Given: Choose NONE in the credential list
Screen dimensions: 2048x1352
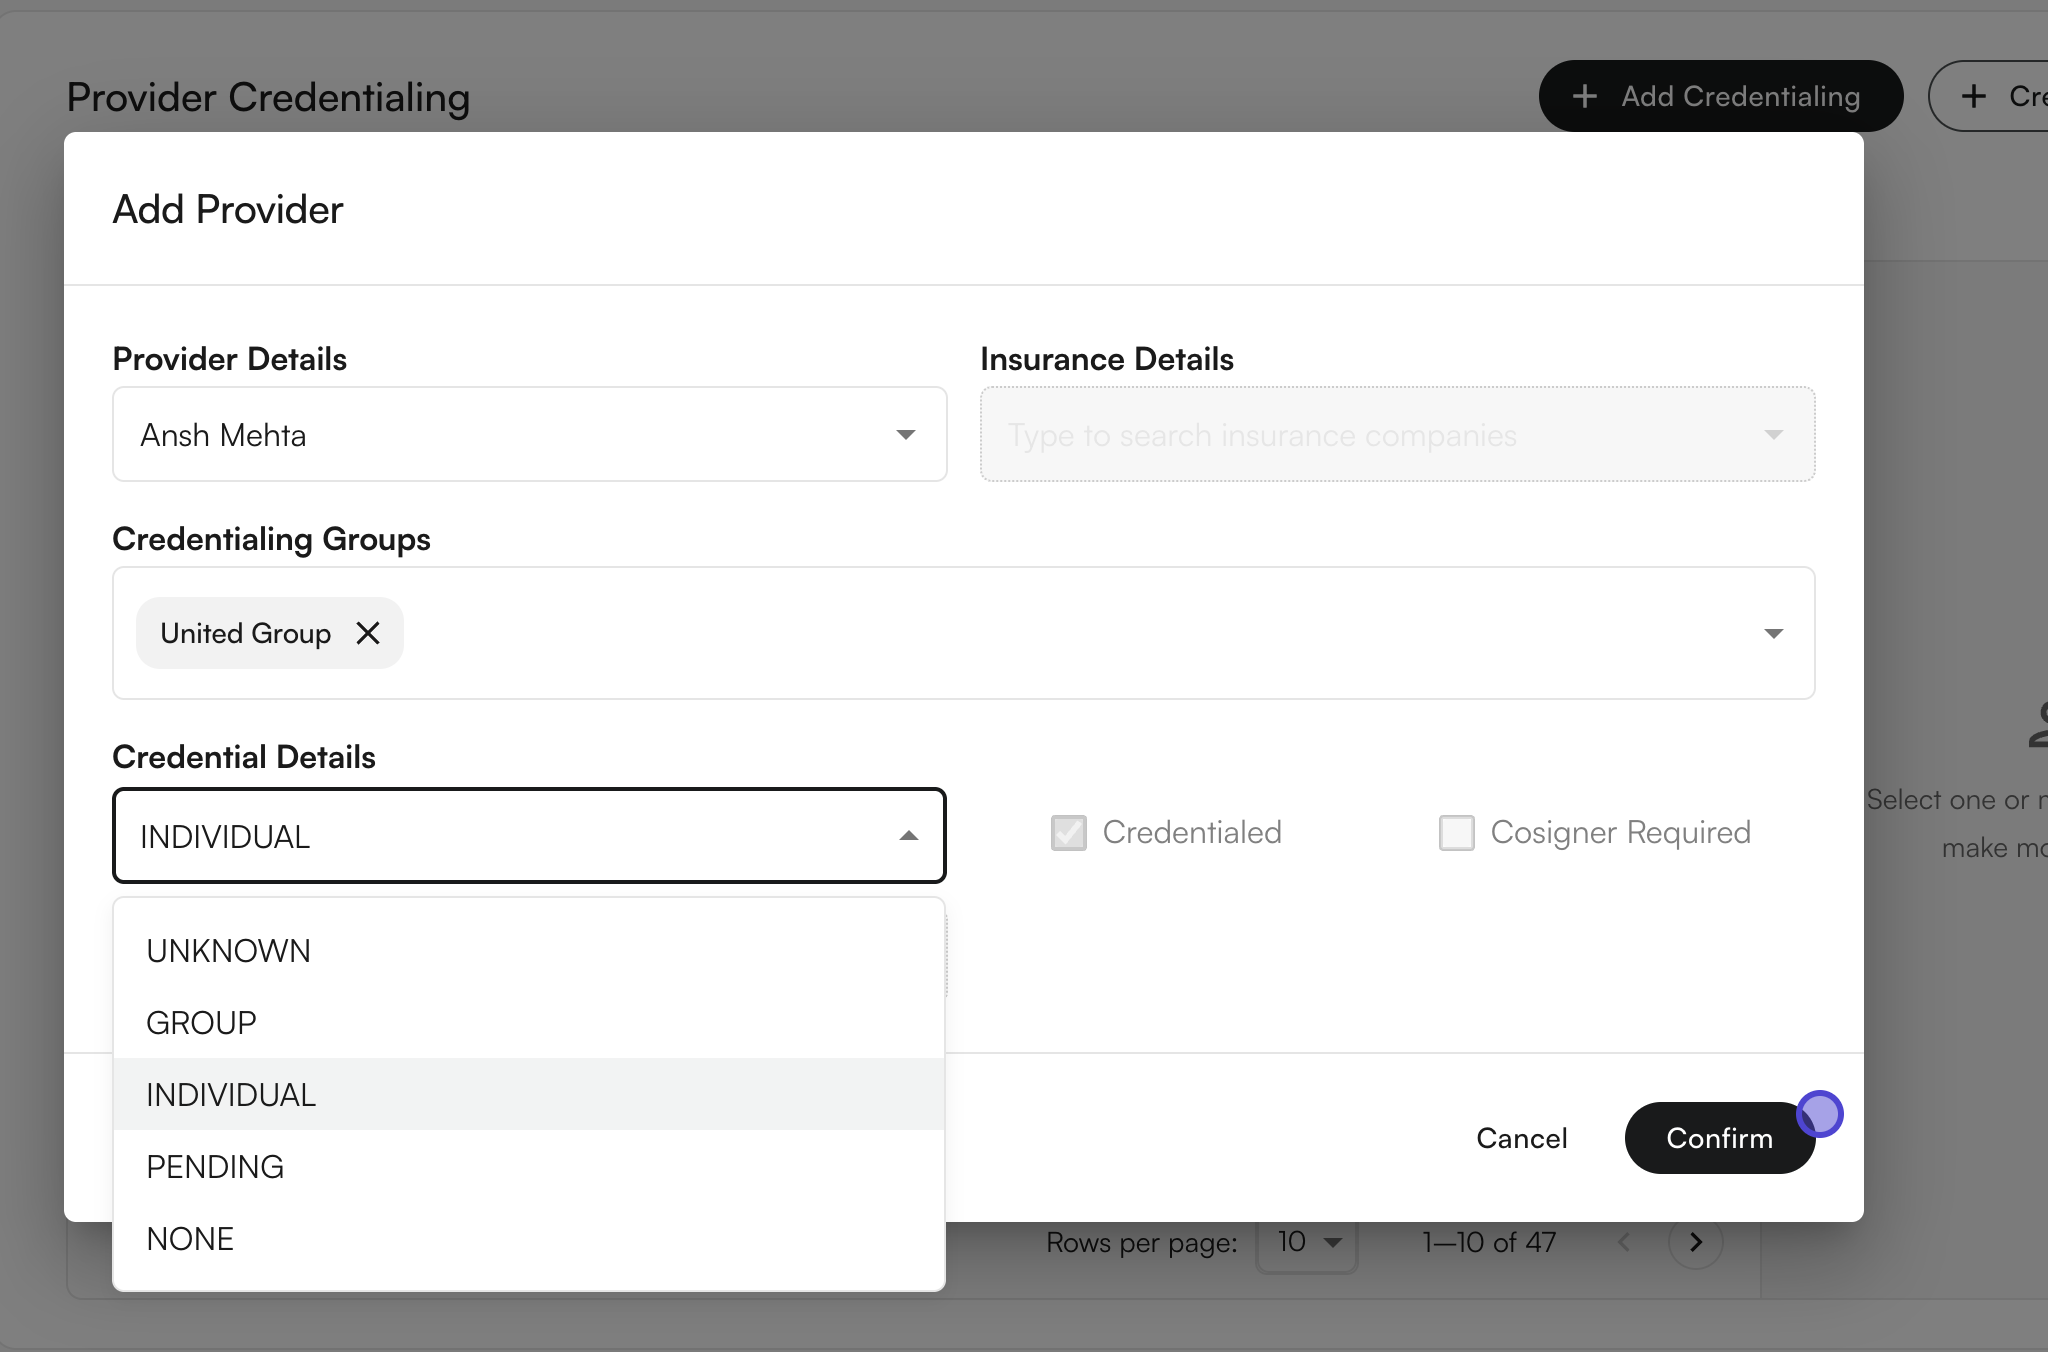Looking at the screenshot, I should coord(529,1239).
